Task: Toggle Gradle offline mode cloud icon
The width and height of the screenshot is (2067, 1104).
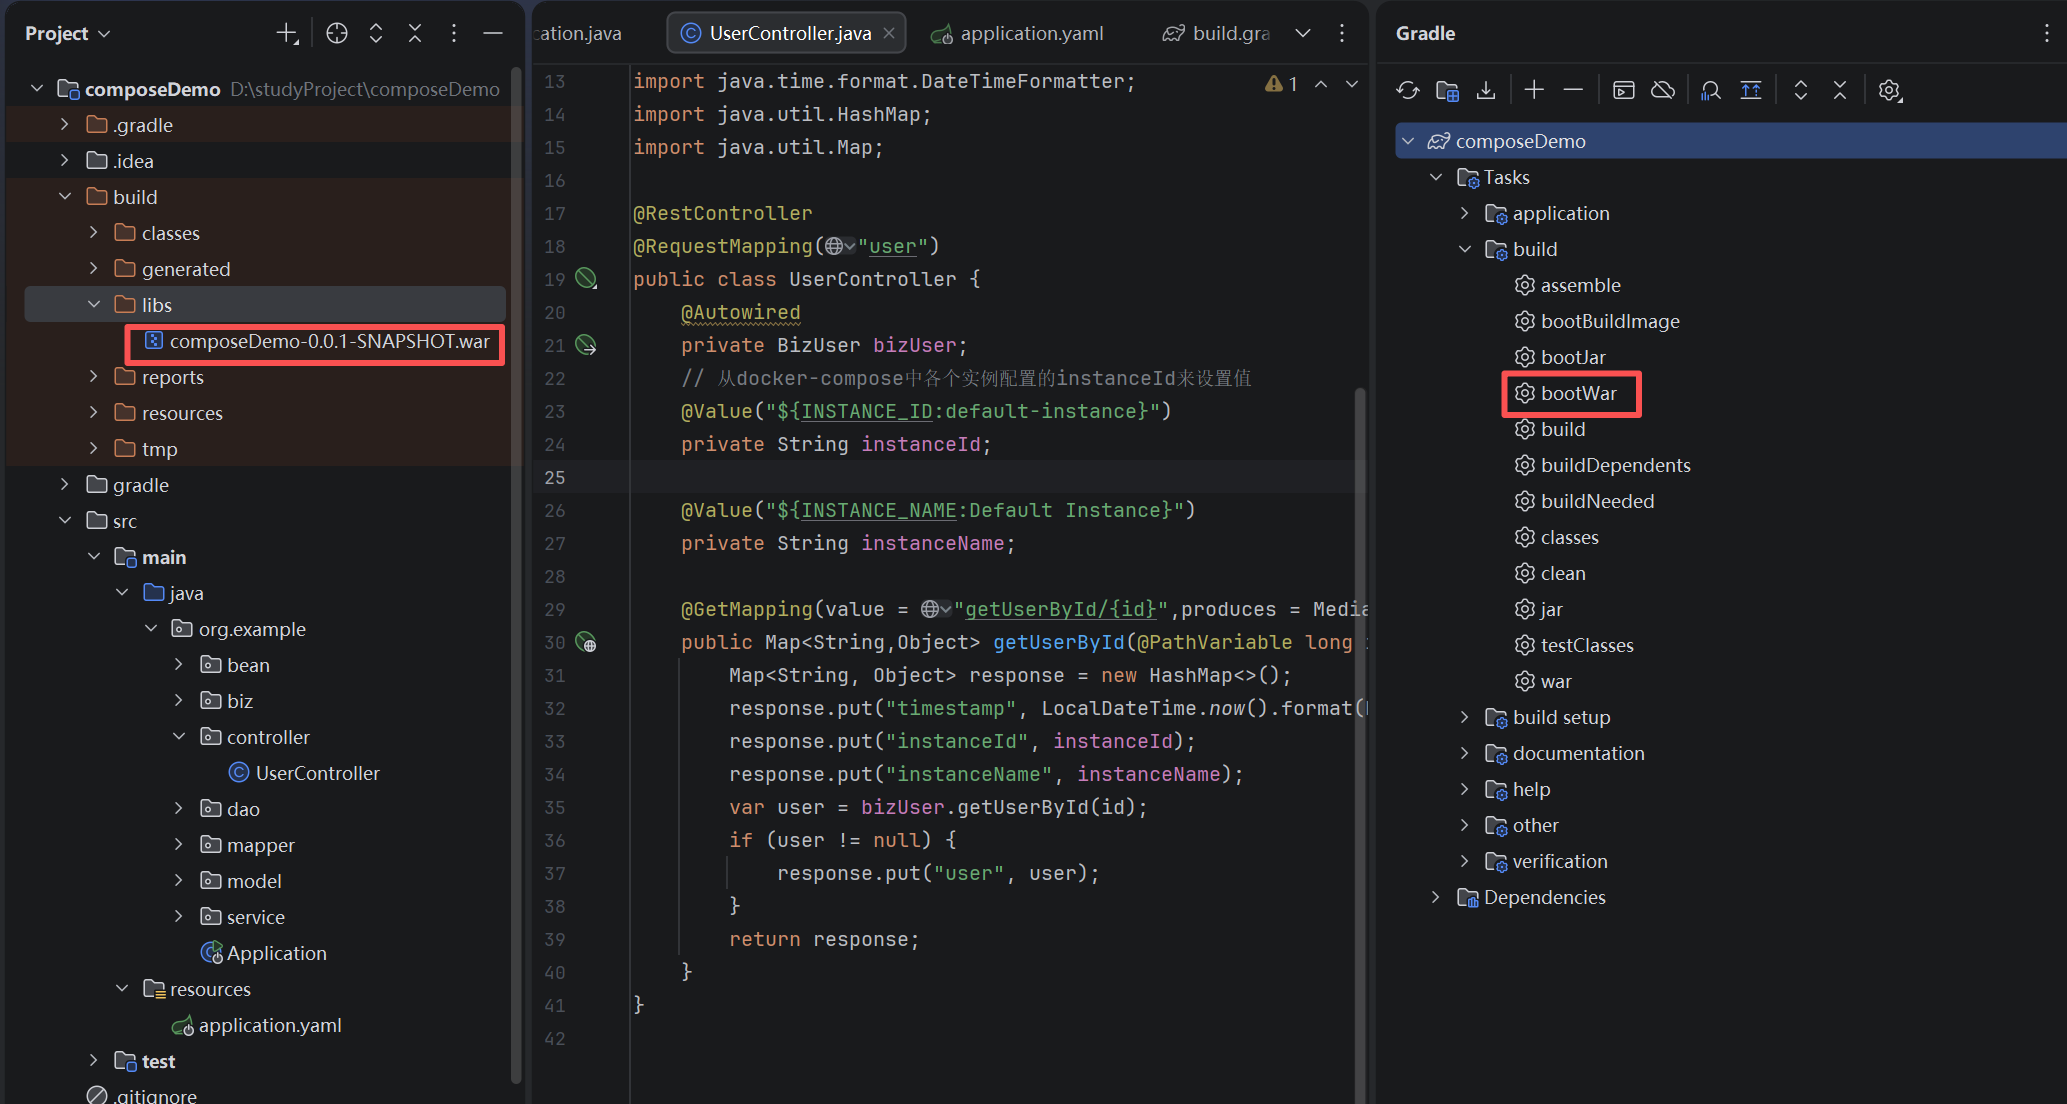Action: [1663, 90]
